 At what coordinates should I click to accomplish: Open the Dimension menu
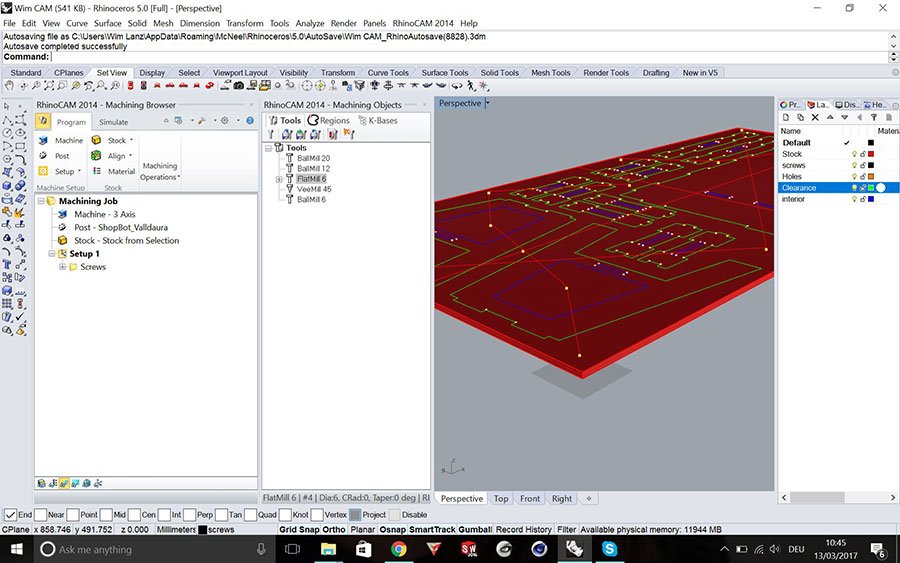tap(200, 23)
